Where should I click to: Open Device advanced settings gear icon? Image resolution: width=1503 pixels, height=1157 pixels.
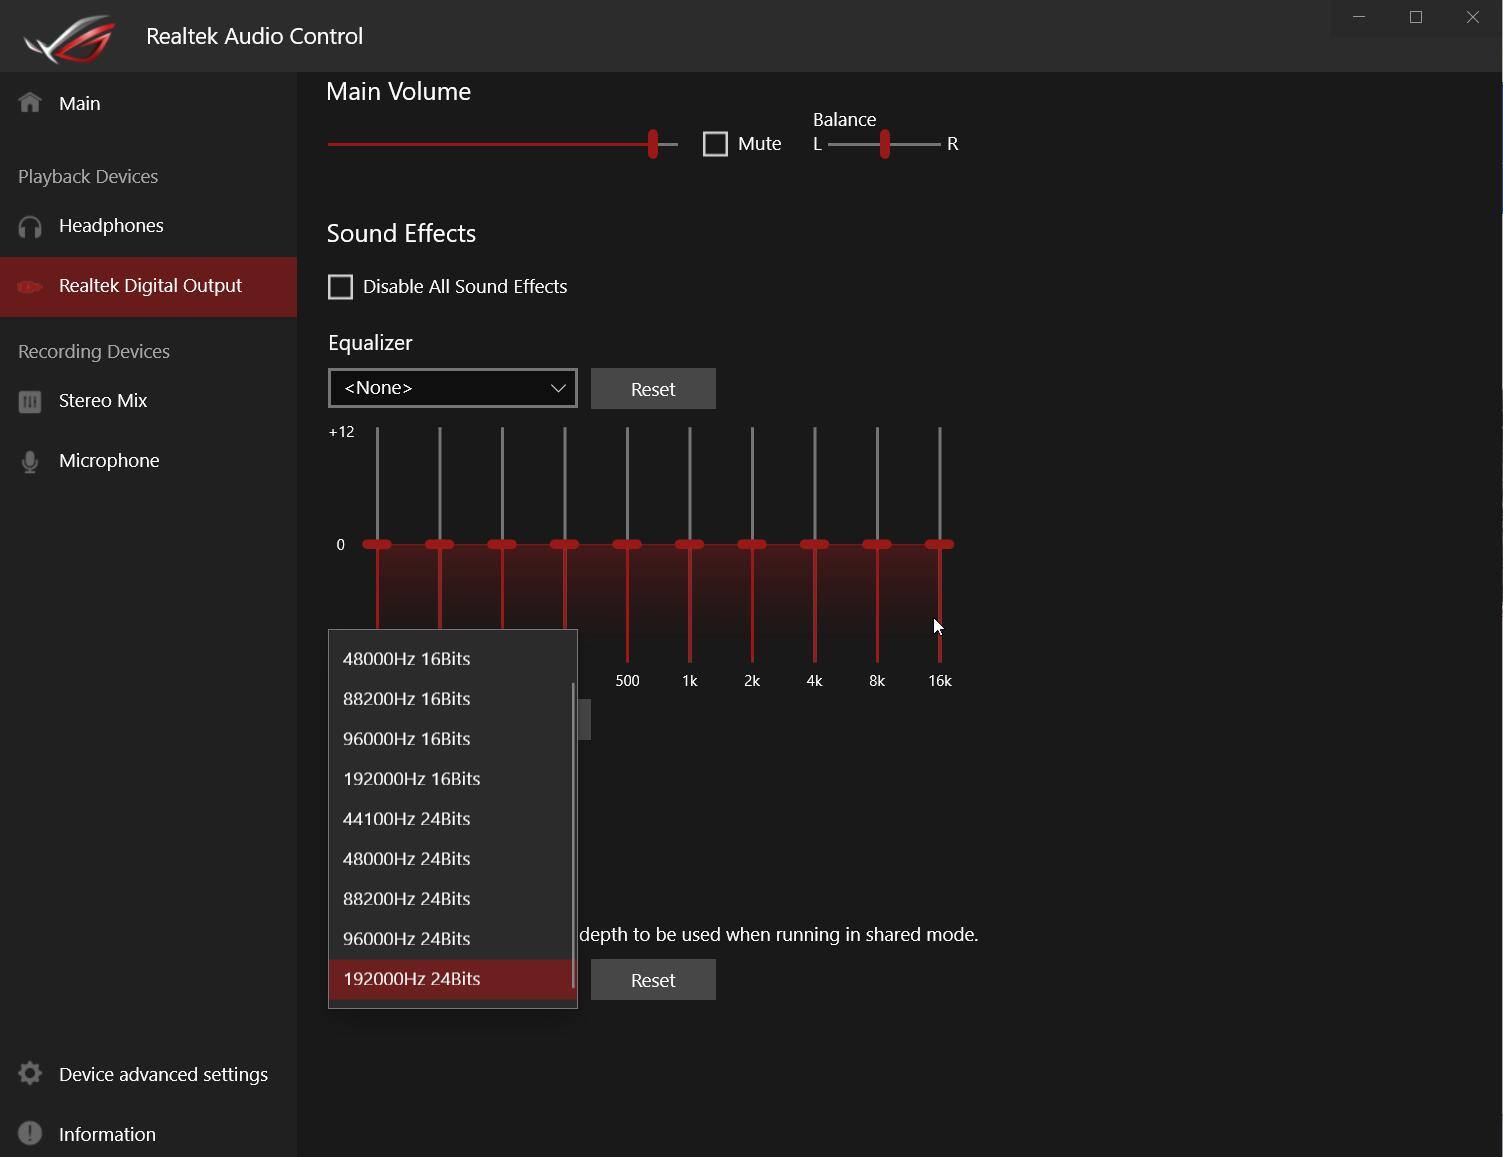click(30, 1074)
